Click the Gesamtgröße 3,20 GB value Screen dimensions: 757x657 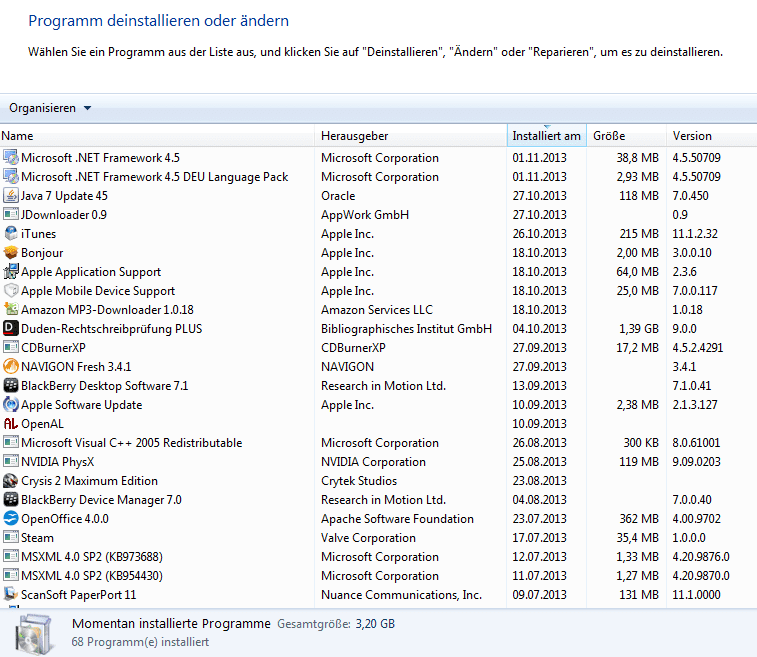point(375,624)
